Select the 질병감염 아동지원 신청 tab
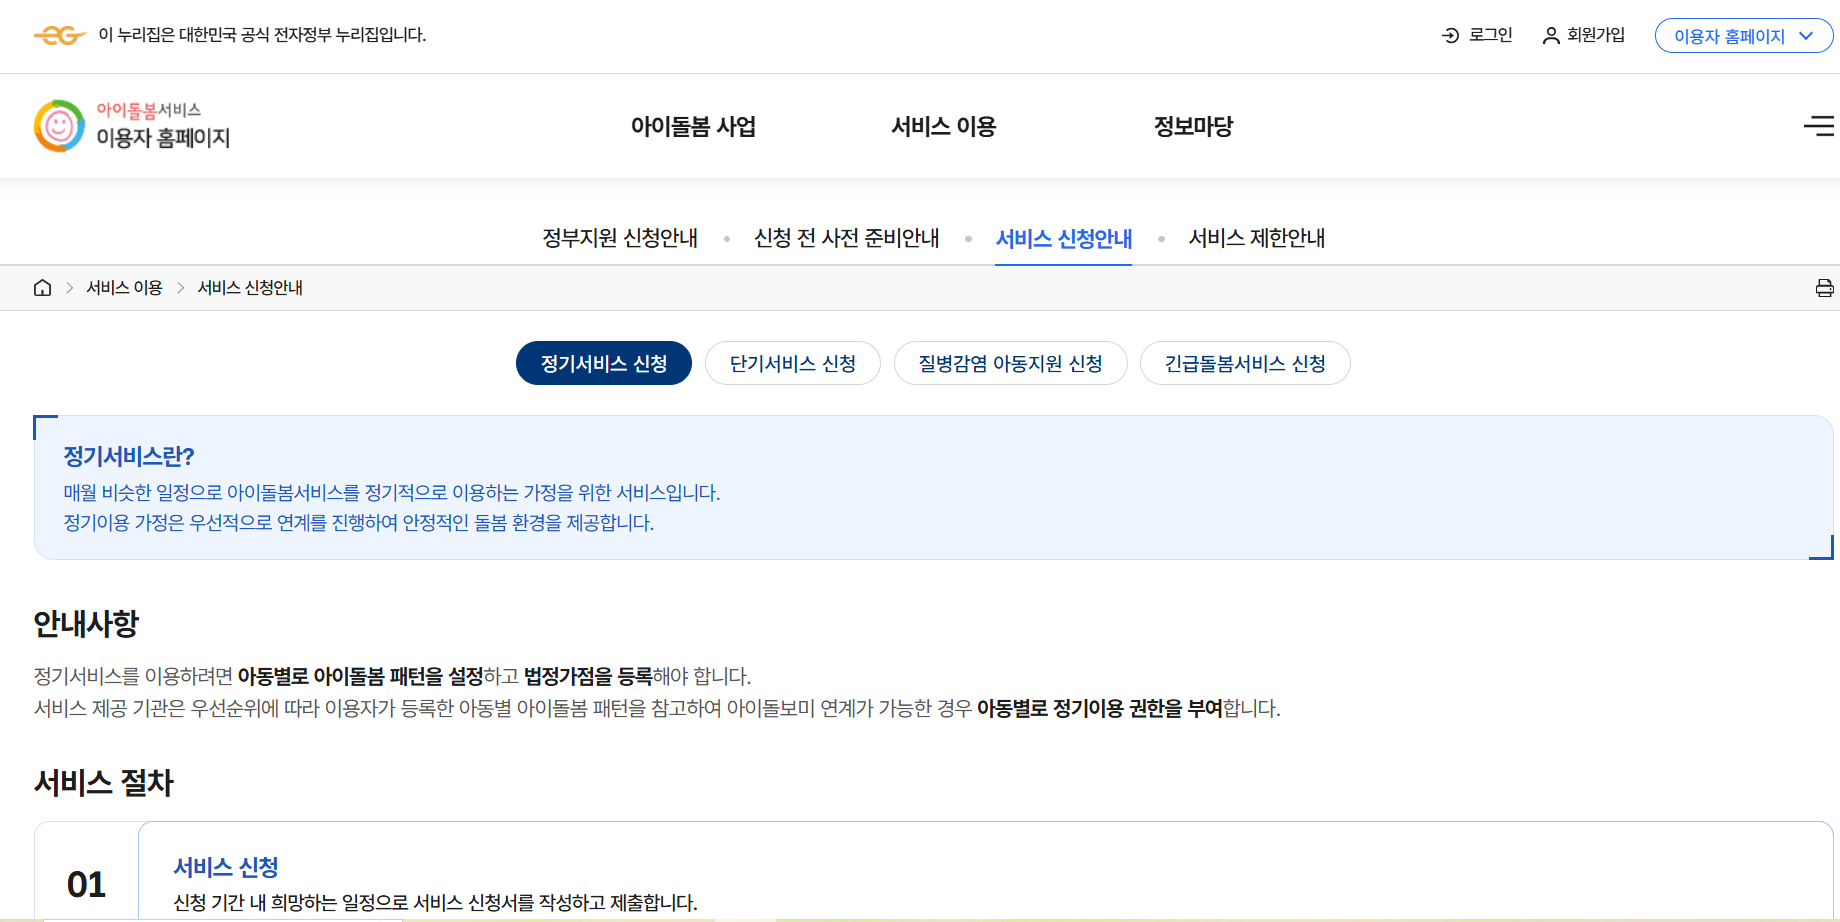This screenshot has height=922, width=1840. (1010, 363)
